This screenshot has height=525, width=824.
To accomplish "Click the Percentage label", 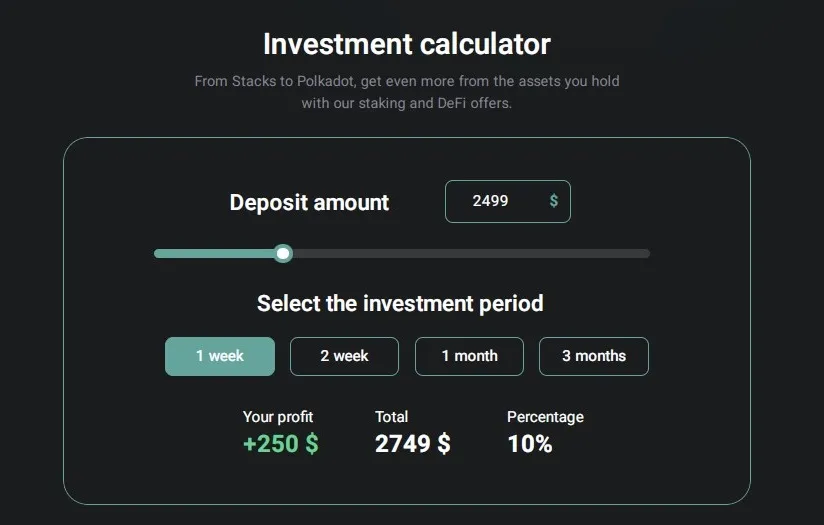I will tap(545, 417).
